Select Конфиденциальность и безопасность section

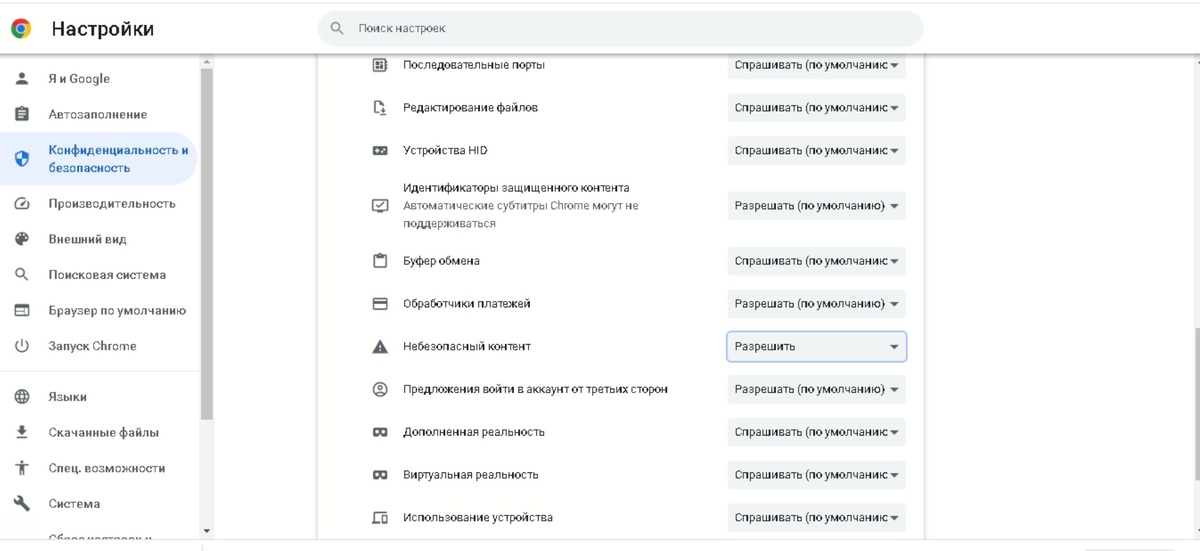[99, 159]
